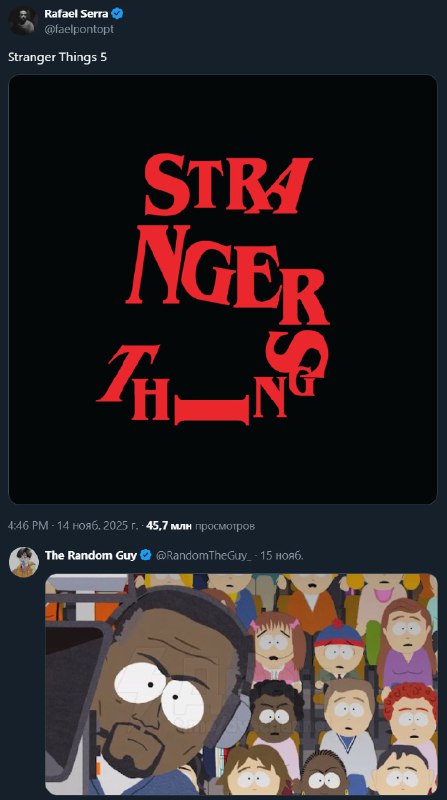The image size is (447, 800).
Task: Open The Random Guy's profile avatar
Action: click(x=23, y=562)
